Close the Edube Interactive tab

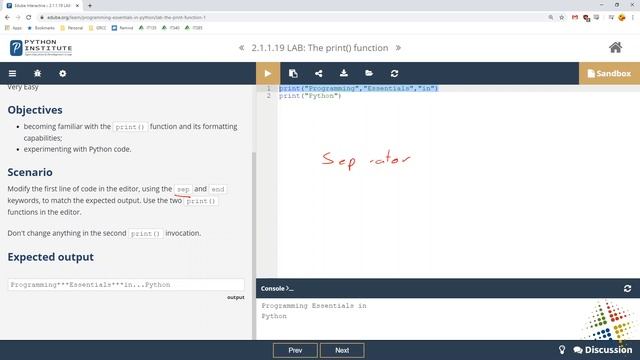77,6
